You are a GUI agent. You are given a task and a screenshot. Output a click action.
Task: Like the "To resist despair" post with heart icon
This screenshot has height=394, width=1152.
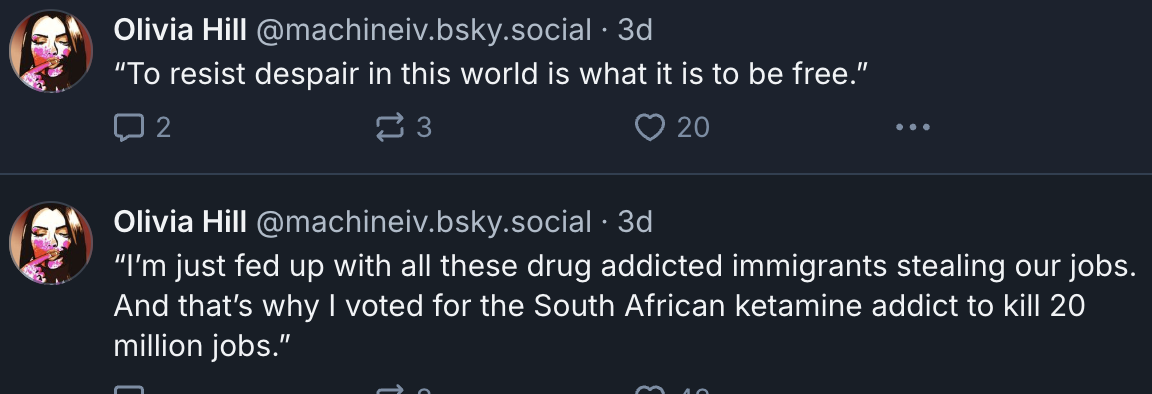(649, 128)
